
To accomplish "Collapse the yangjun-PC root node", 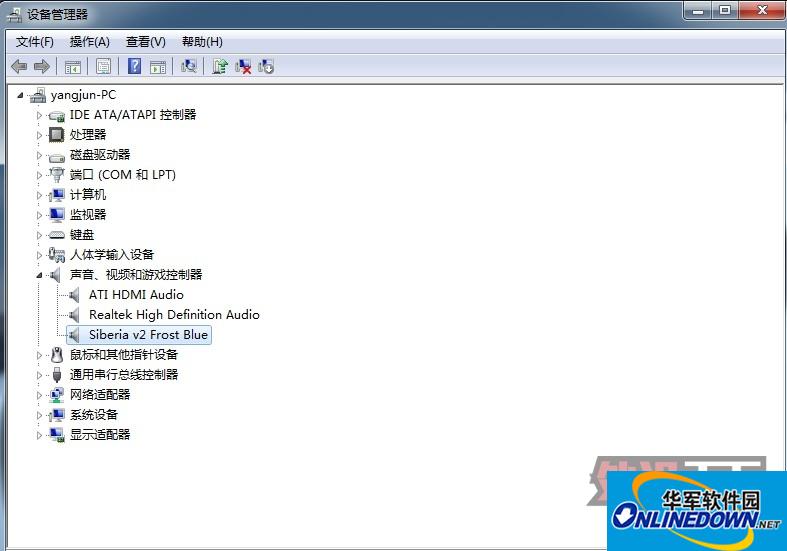I will (x=20, y=95).
